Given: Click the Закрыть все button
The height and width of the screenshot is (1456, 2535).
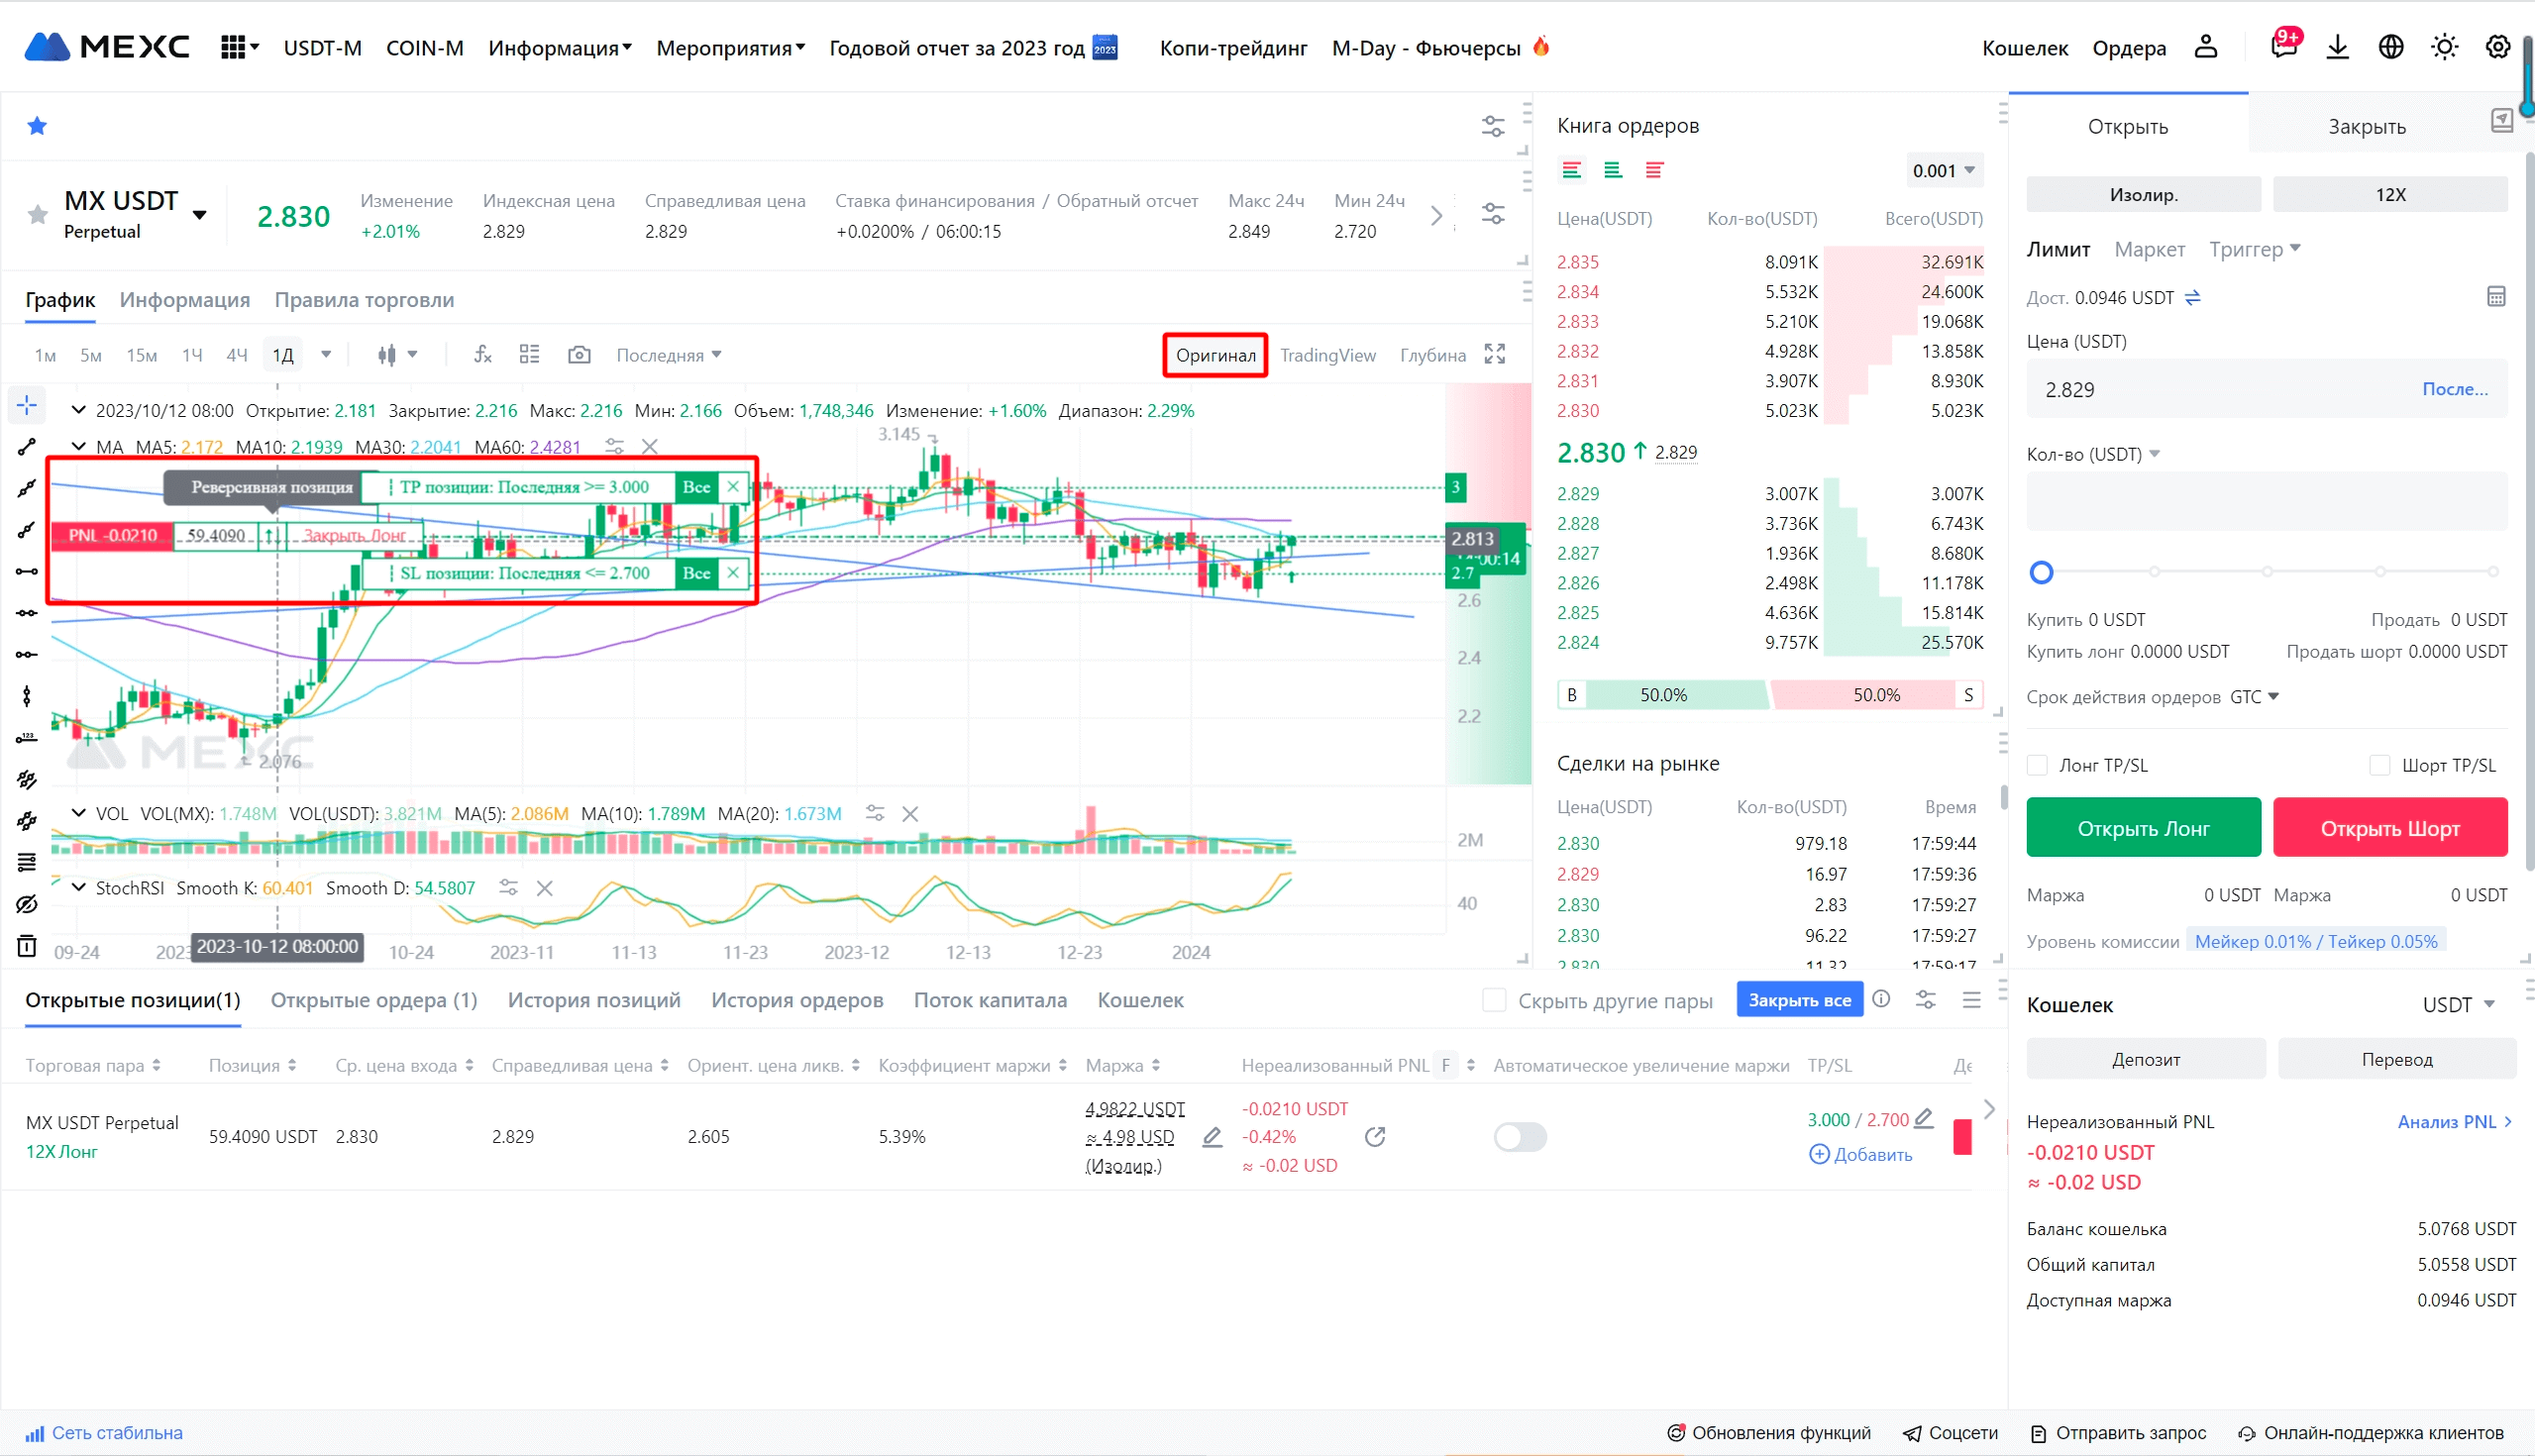Looking at the screenshot, I should coord(1798,1000).
